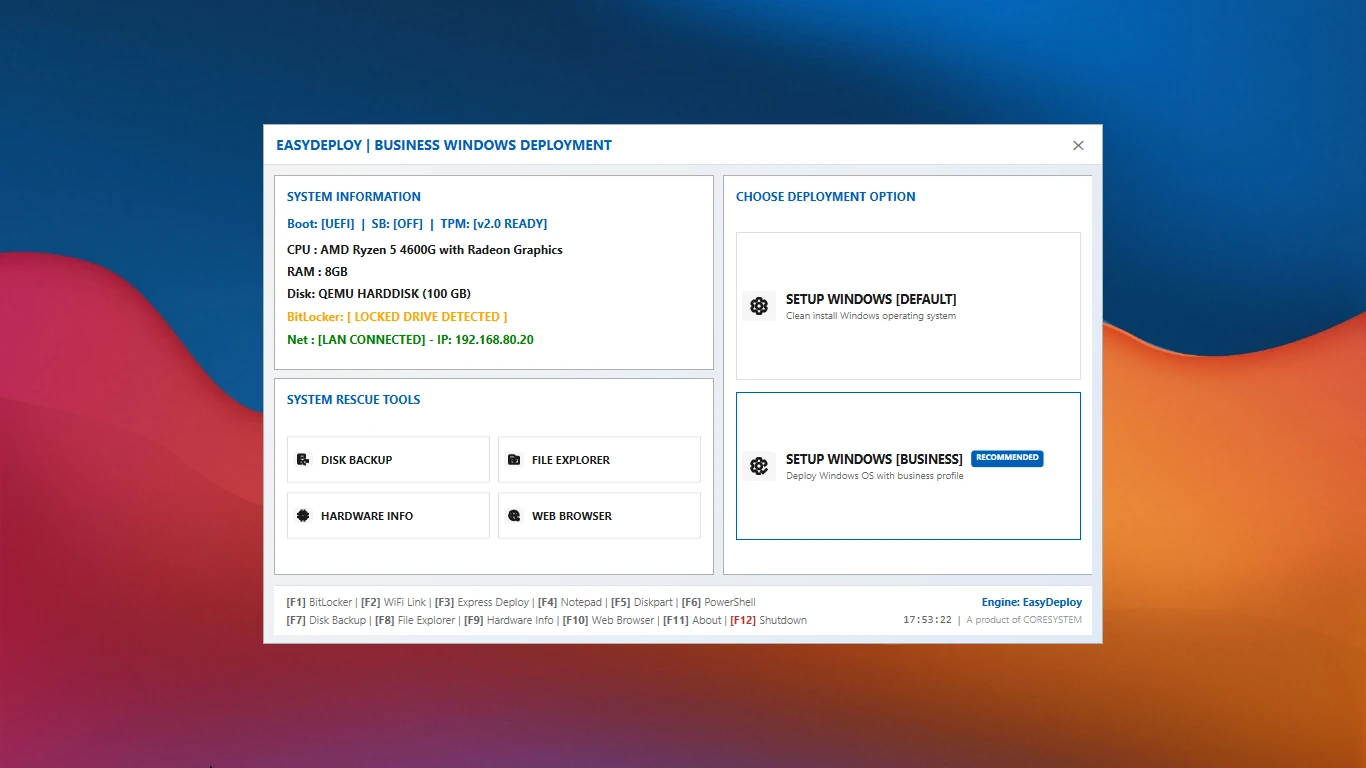Click the File Explorer folder icon
The image size is (1366, 768).
(514, 460)
